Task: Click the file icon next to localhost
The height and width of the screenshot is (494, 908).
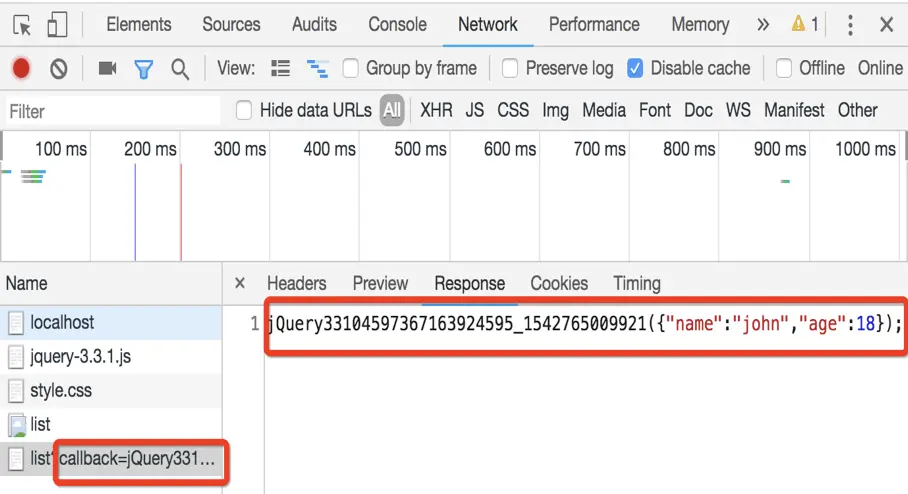Action: pyautogui.click(x=16, y=323)
